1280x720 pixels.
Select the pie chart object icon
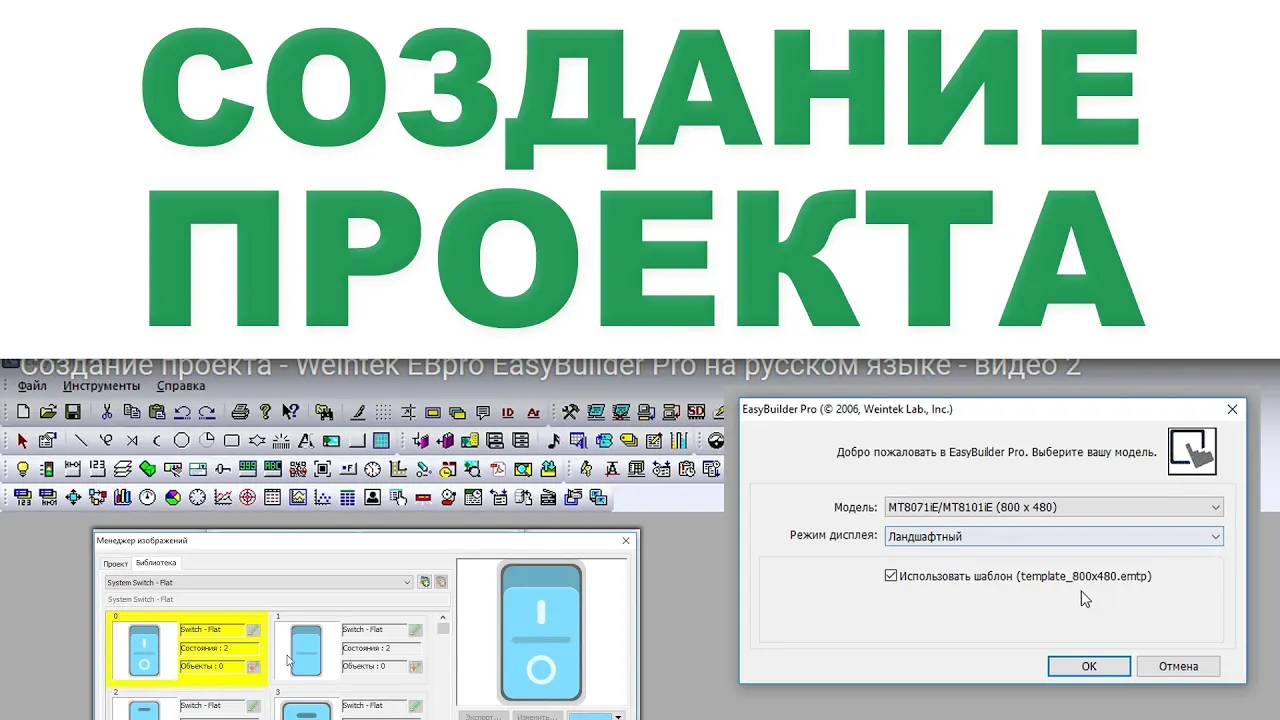[x=173, y=497]
